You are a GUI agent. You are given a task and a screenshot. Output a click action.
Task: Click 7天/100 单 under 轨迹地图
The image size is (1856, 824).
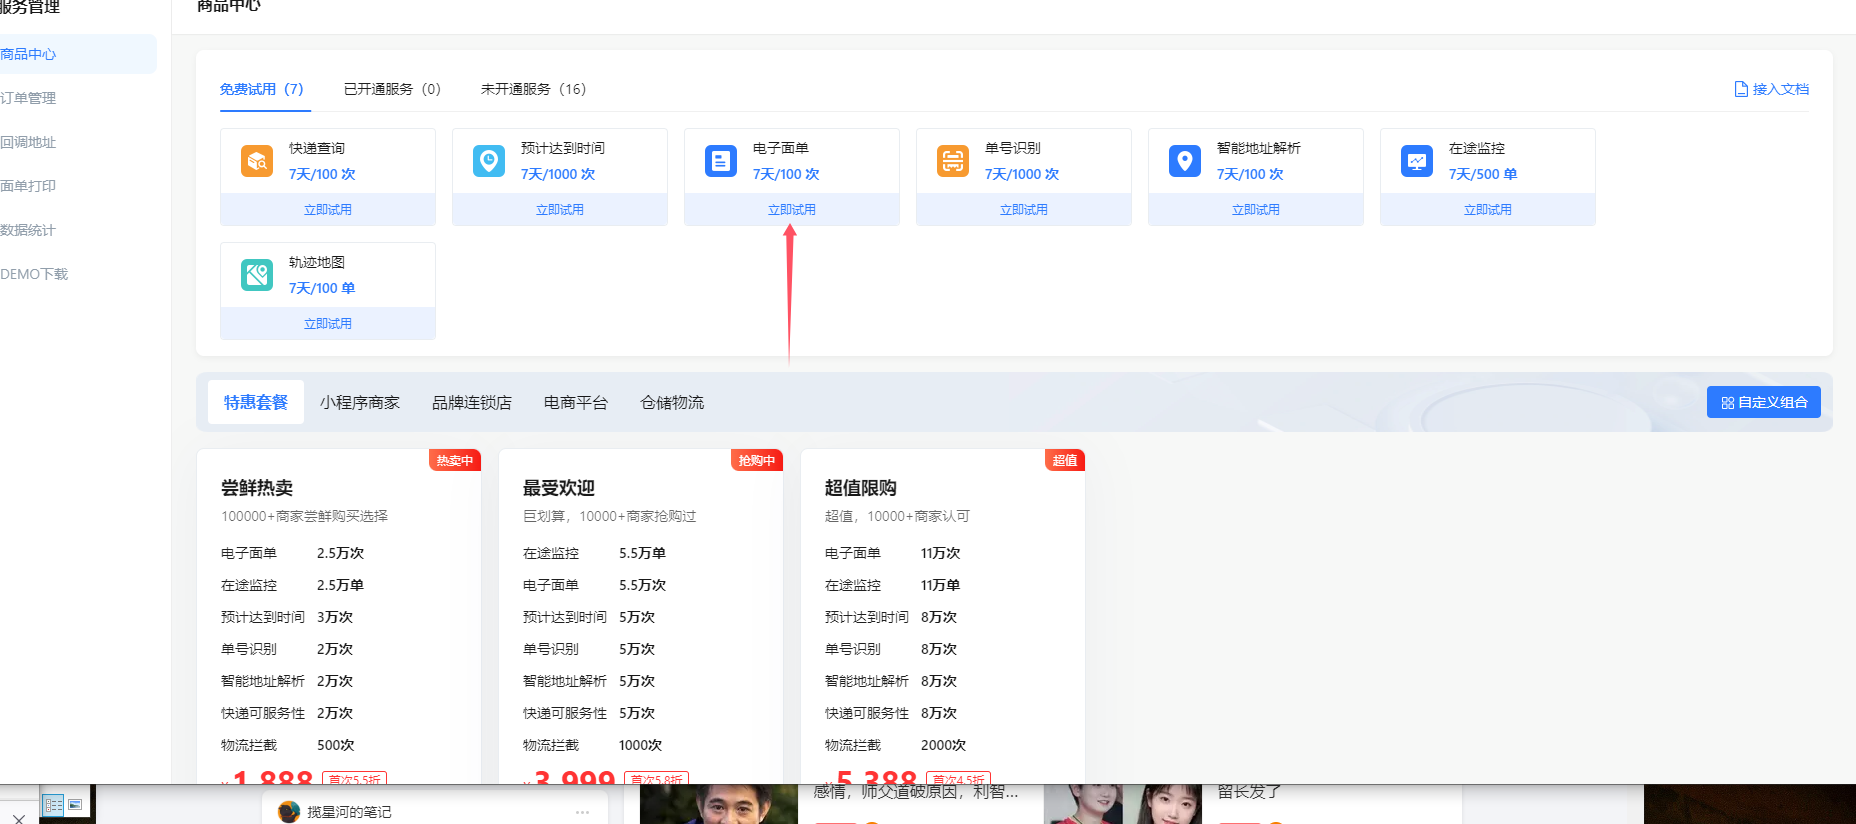pyautogui.click(x=322, y=288)
